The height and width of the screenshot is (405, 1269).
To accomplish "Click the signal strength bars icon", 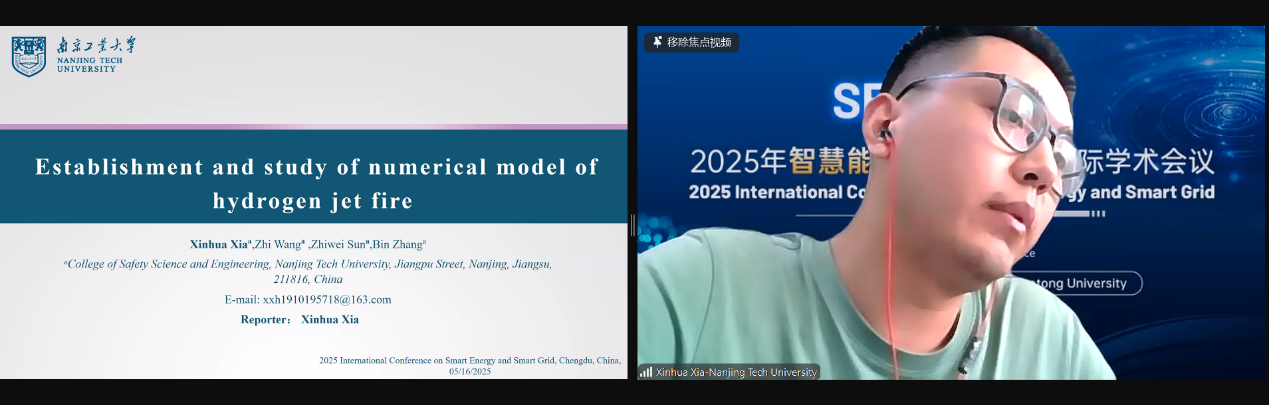I will (646, 372).
